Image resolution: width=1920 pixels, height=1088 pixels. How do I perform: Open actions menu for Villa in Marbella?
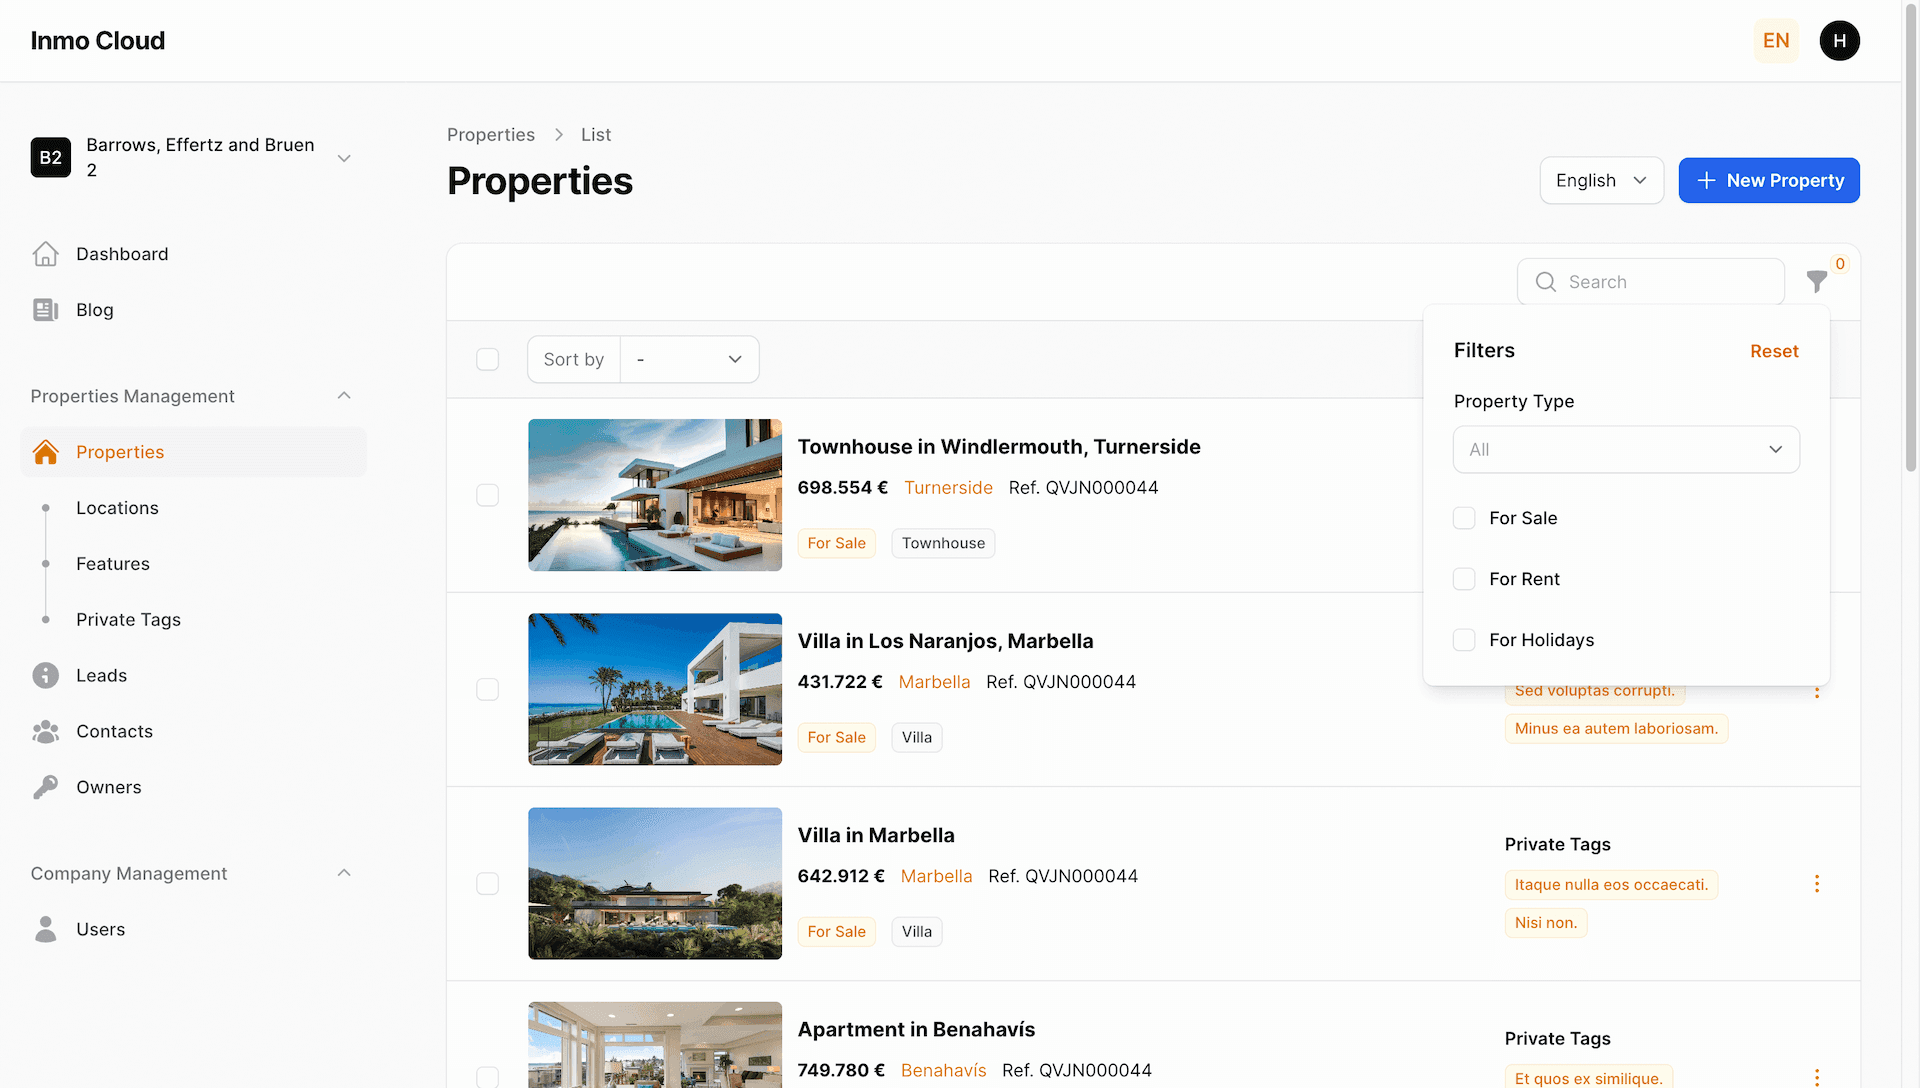click(x=1817, y=884)
